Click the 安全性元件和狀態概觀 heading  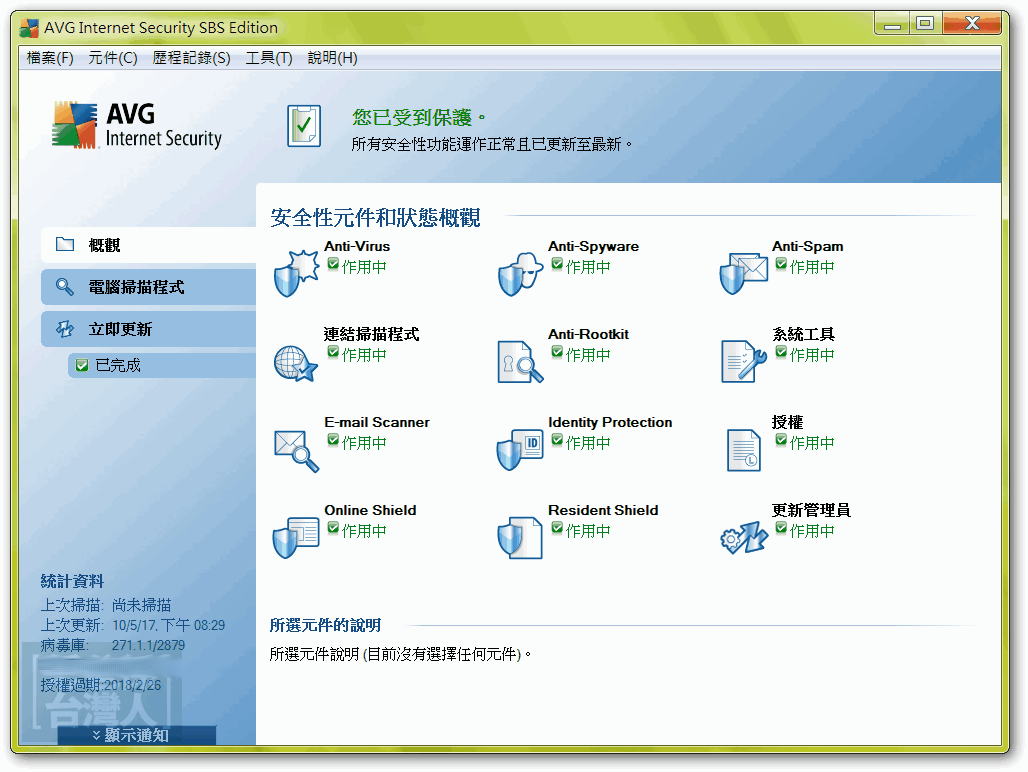(x=376, y=218)
